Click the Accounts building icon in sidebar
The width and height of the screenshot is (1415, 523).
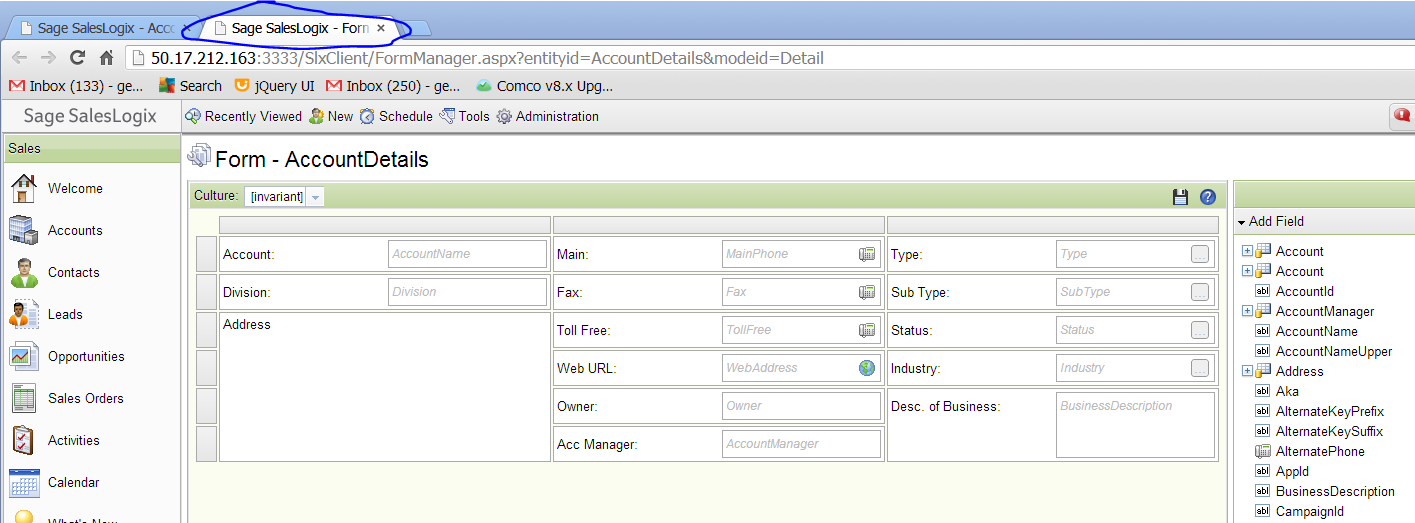(23, 230)
